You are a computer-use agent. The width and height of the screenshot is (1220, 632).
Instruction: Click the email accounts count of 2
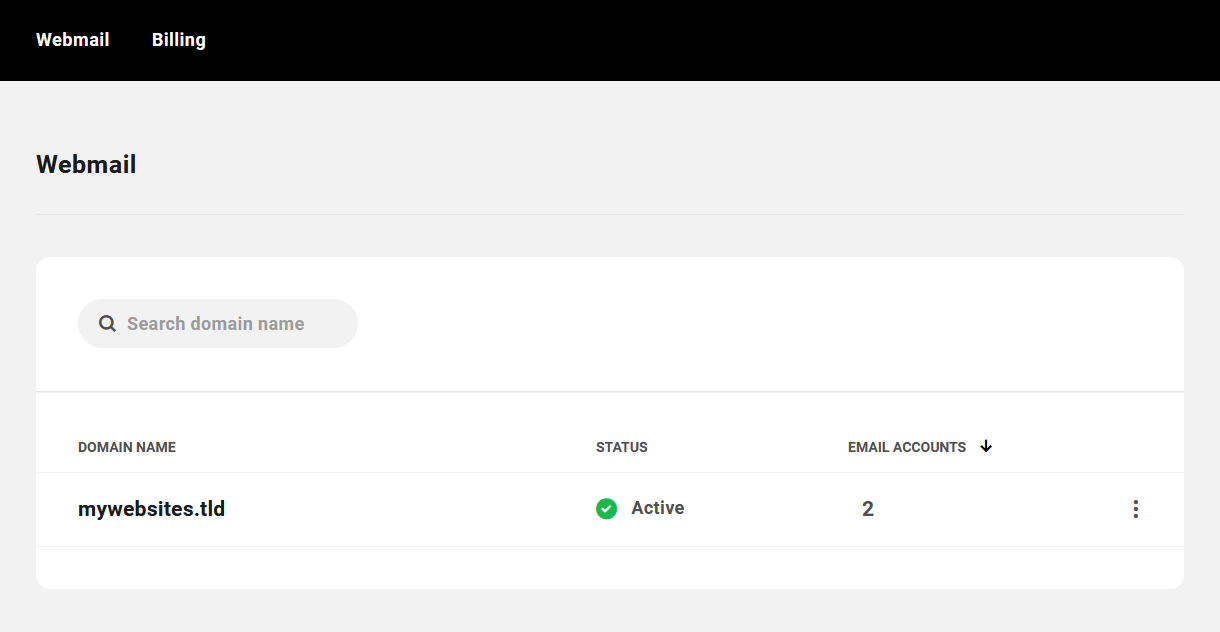coord(867,508)
